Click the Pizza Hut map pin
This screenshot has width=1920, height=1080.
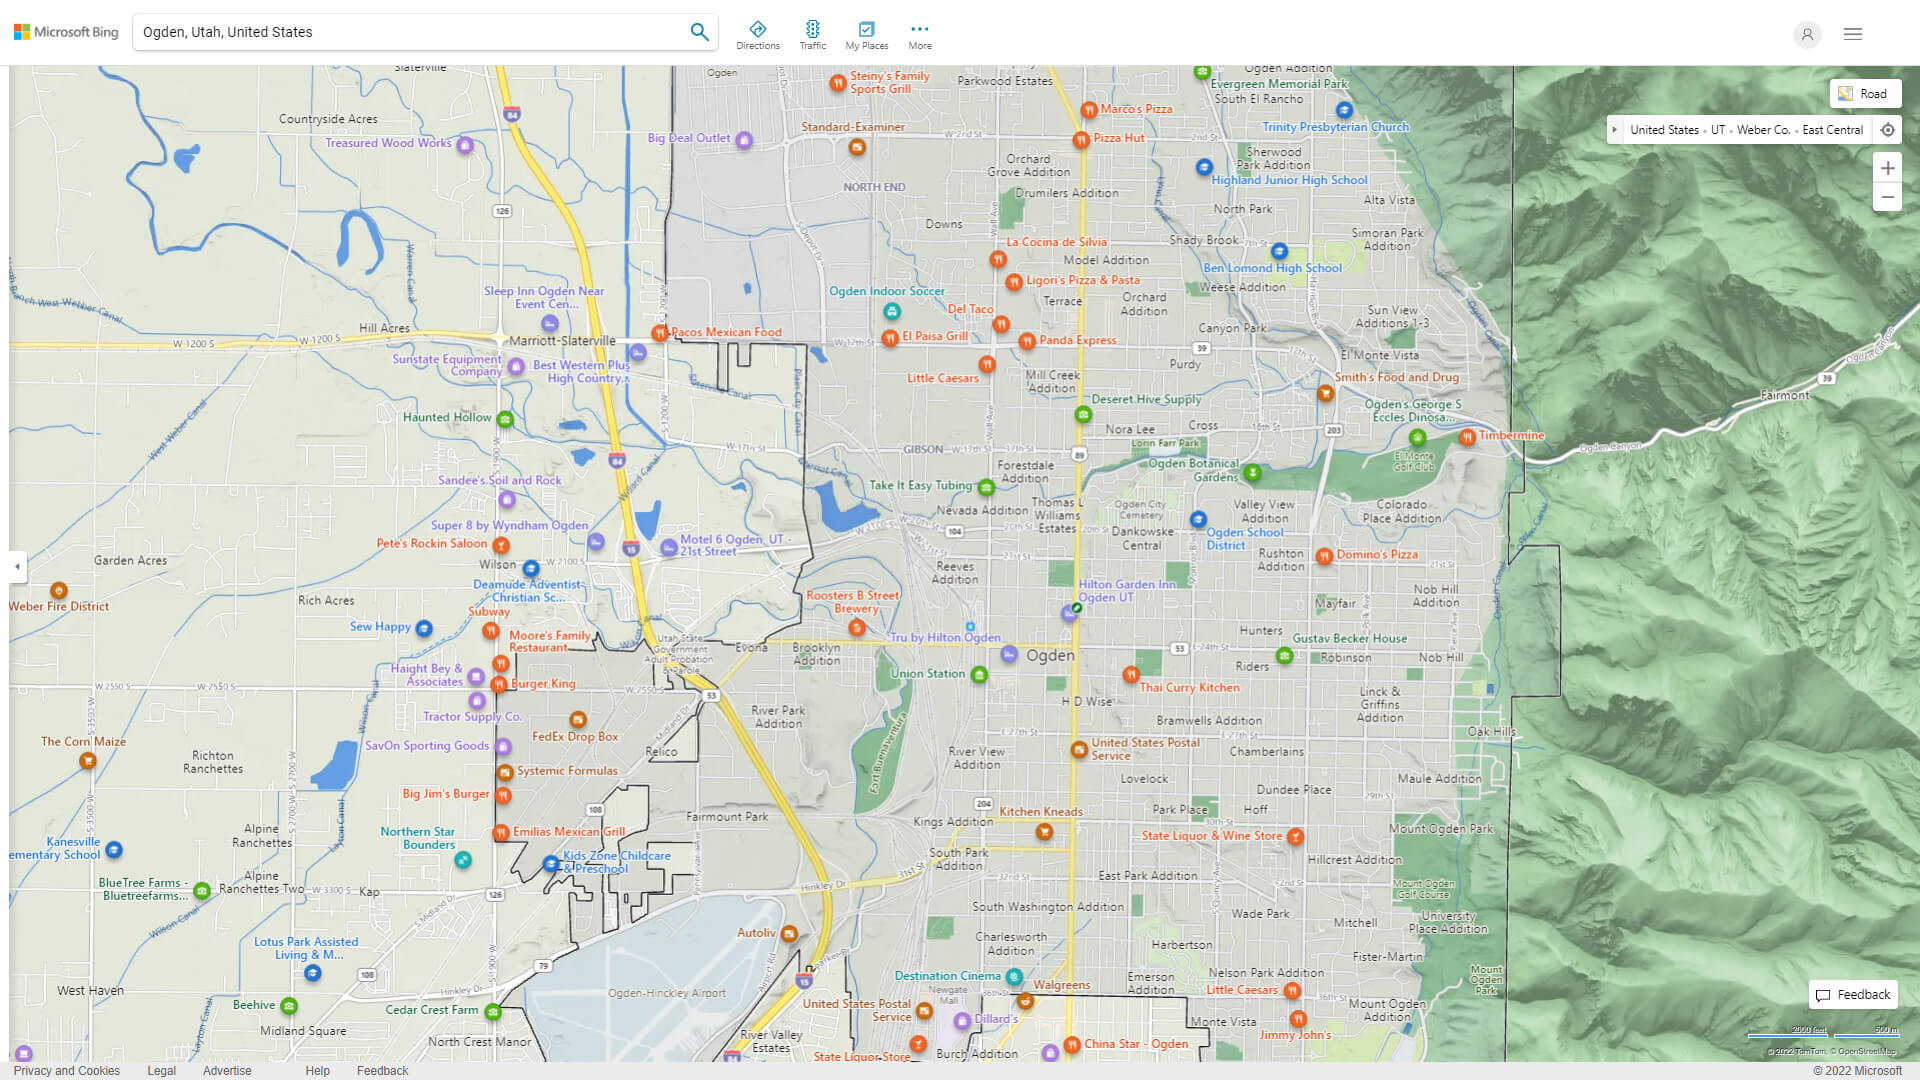coord(1081,140)
